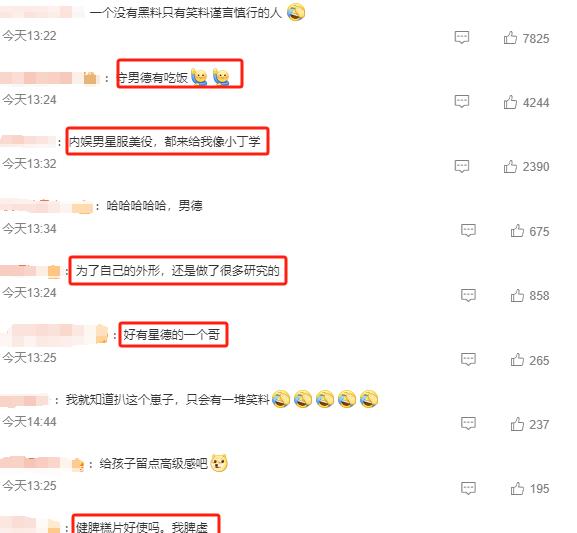
Task: Reply to the 14:44 comment
Action: click(x=468, y=424)
